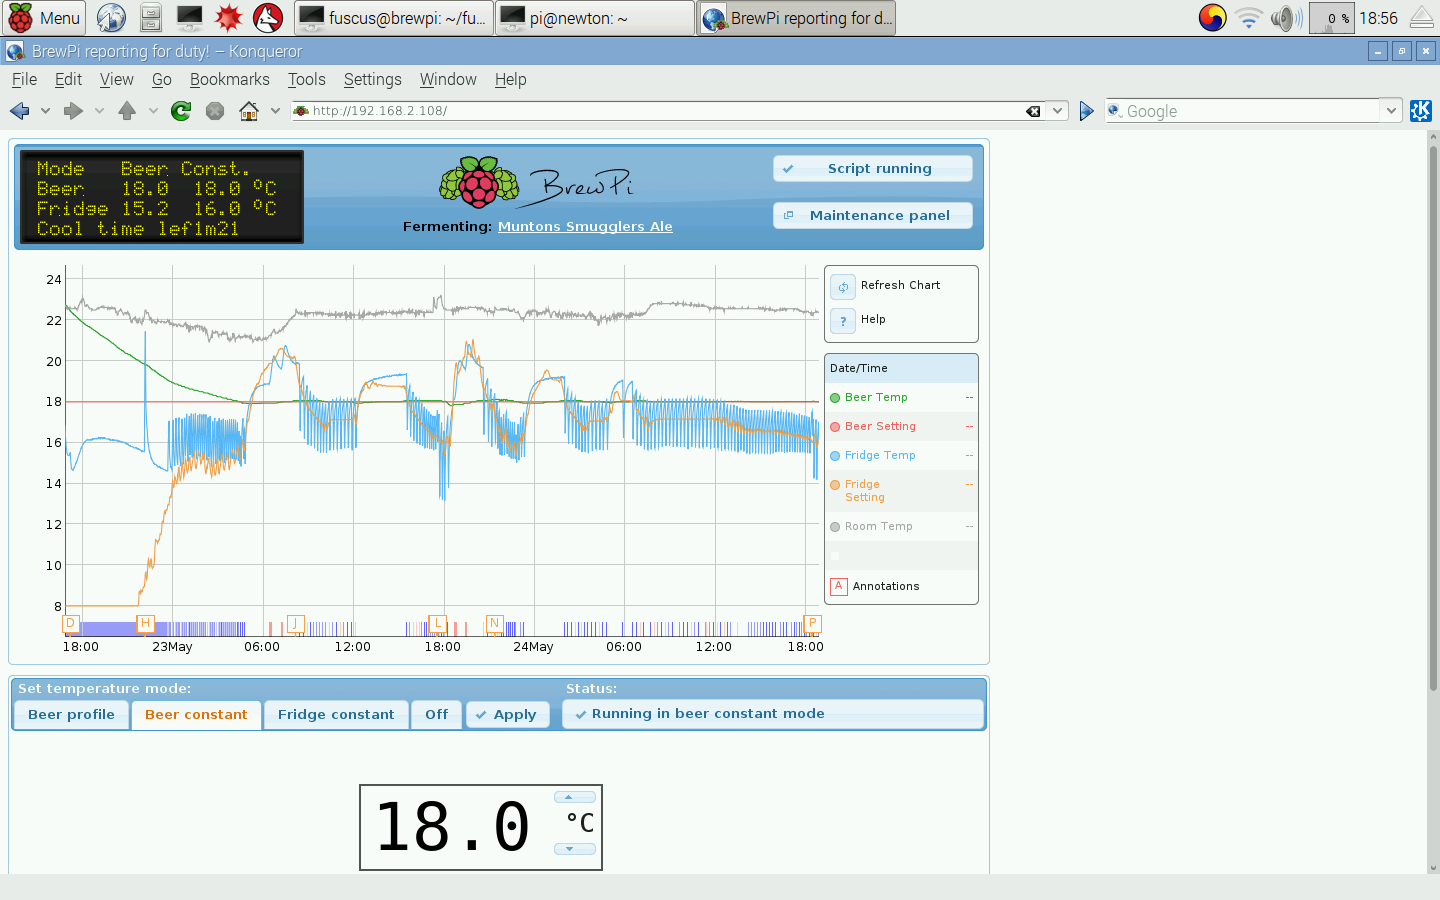
Task: Clear the location bar with clear icon
Action: 1033,111
